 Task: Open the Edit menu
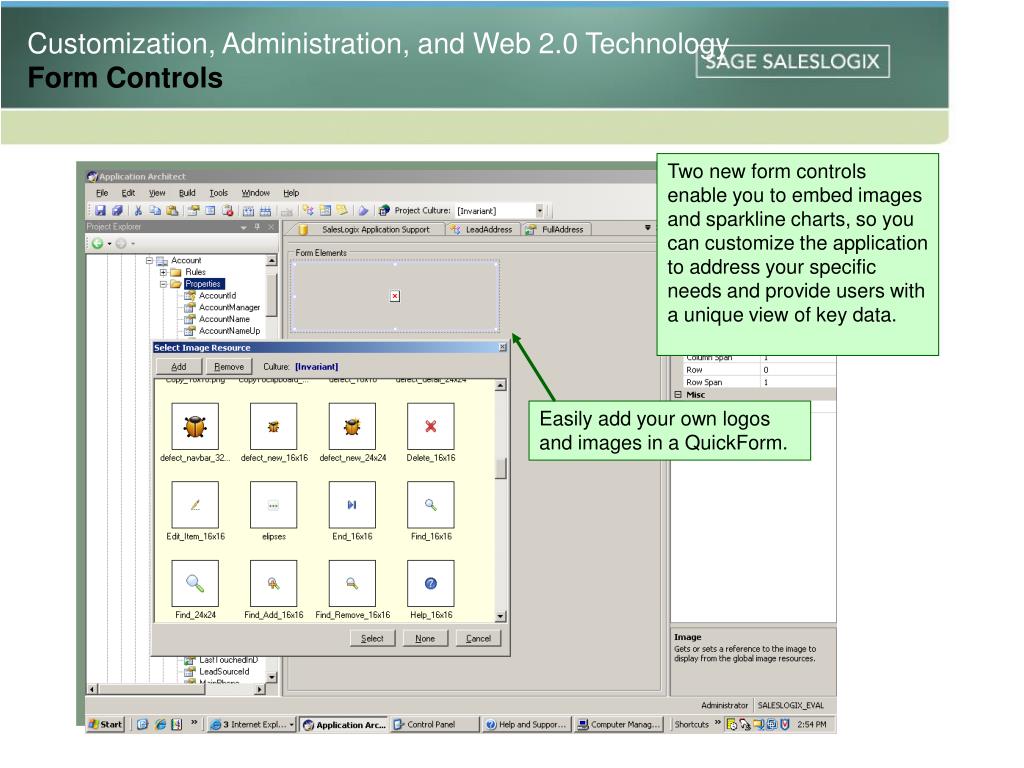tap(128, 193)
